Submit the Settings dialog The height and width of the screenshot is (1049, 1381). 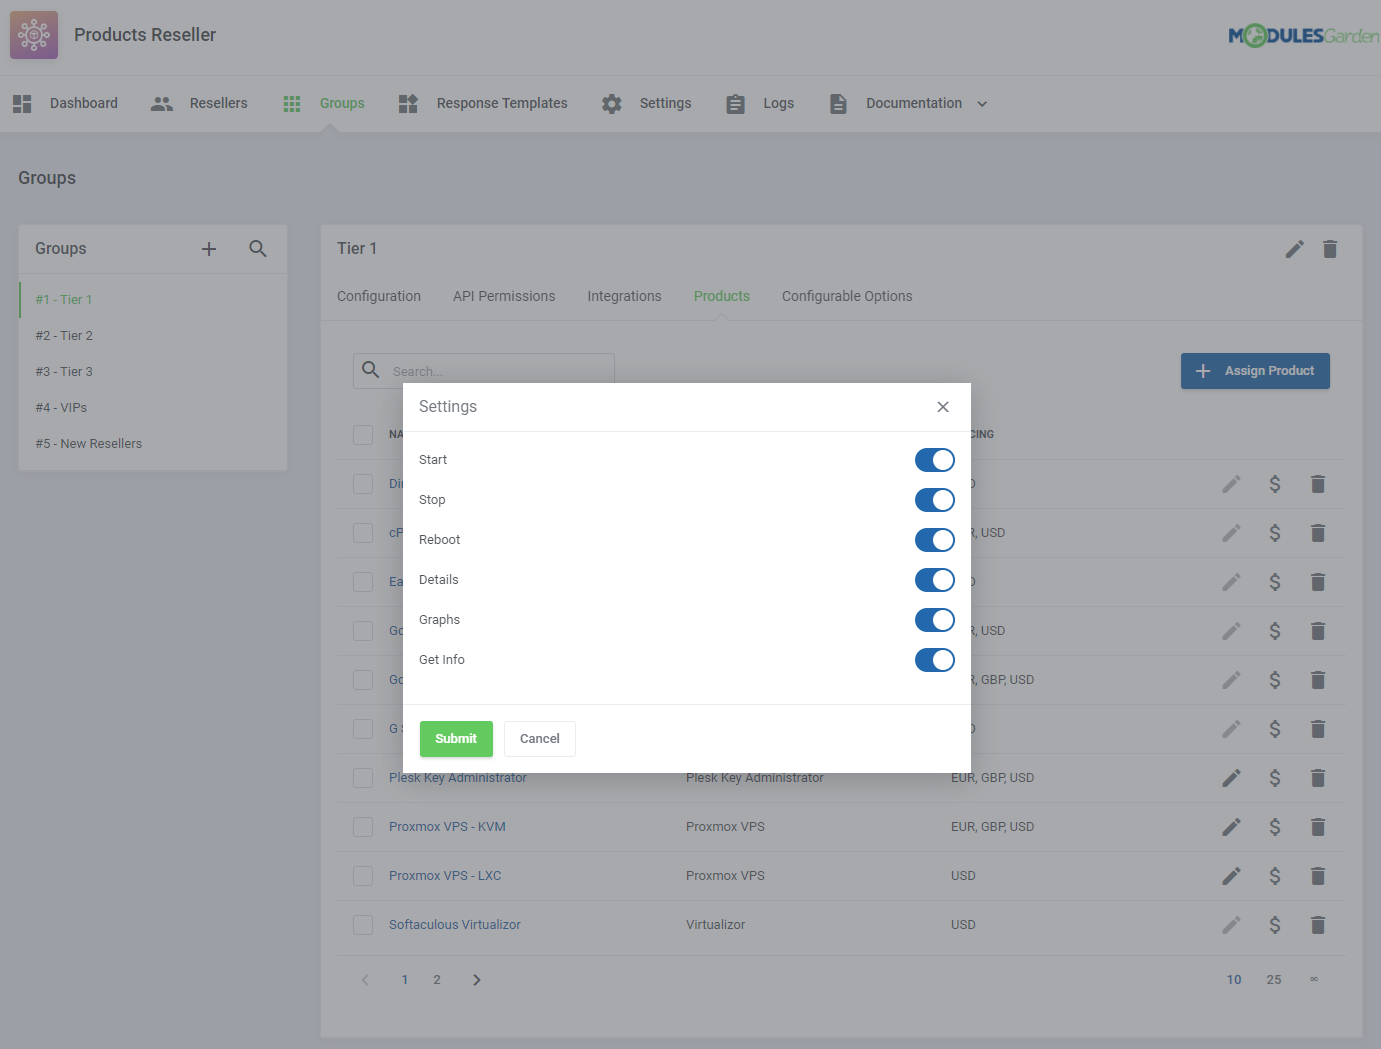456,738
